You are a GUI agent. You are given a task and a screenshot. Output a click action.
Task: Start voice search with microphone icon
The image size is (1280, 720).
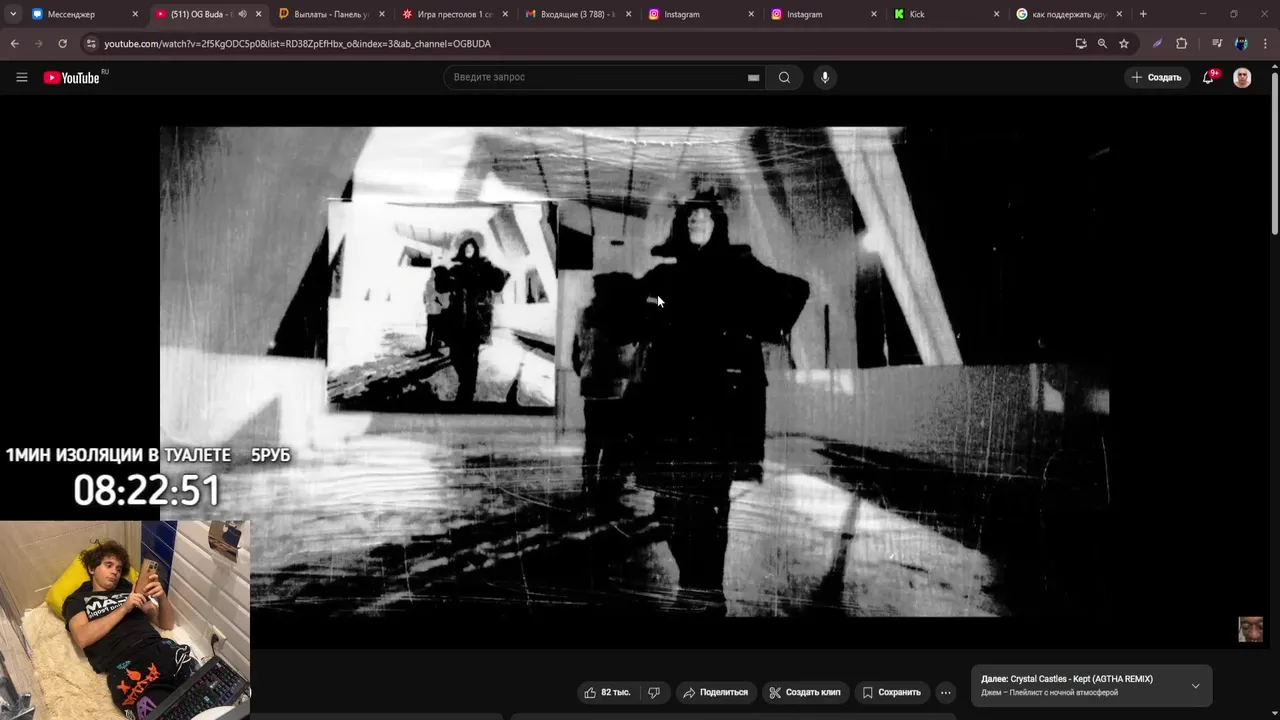tap(824, 77)
